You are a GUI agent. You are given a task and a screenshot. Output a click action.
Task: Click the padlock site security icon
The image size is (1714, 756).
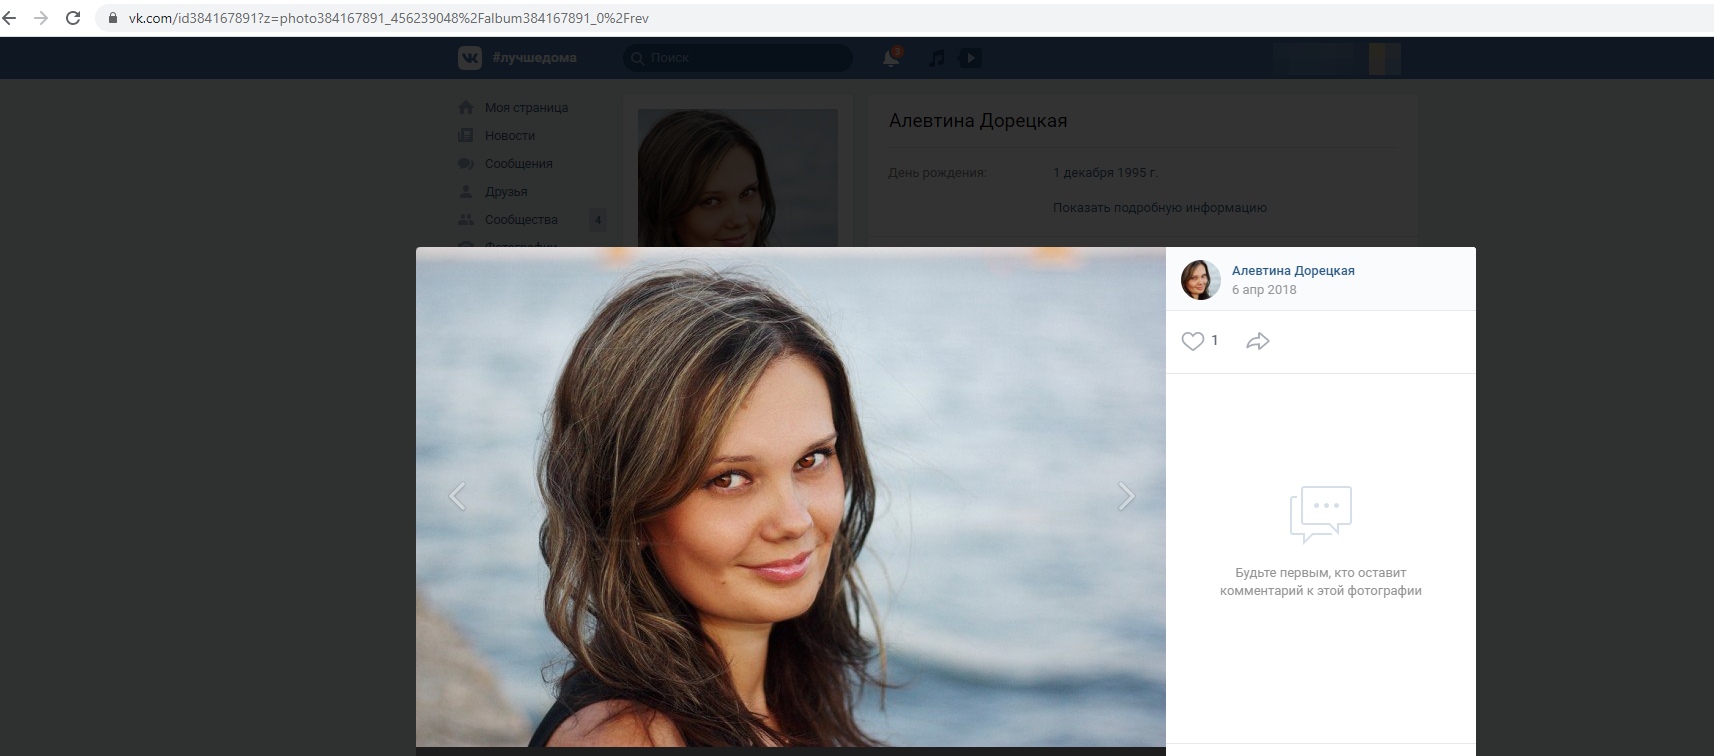coord(113,18)
